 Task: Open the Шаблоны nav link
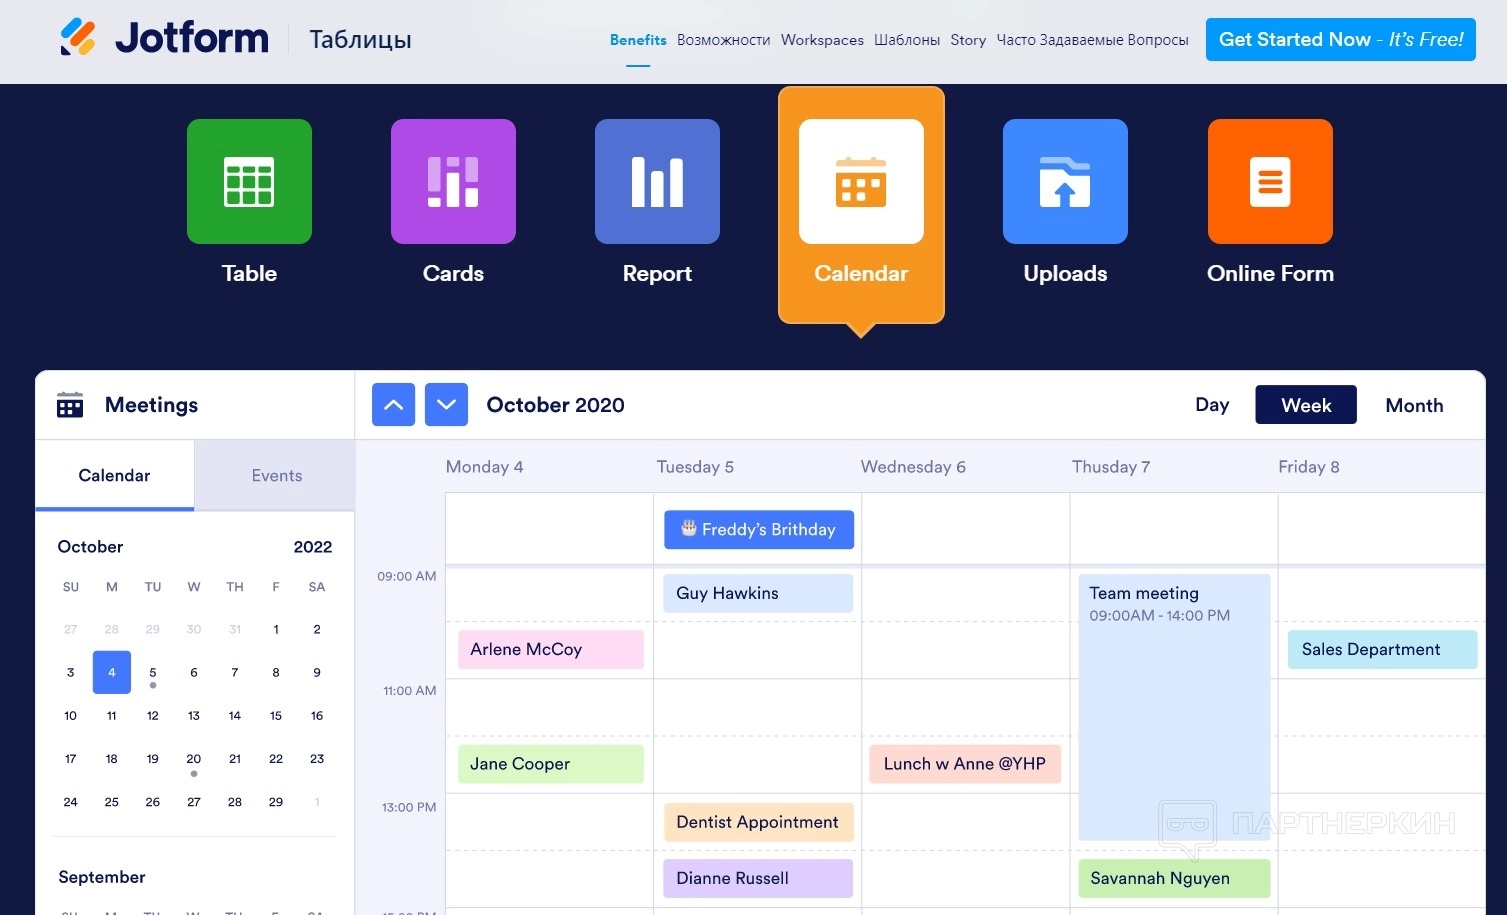(x=907, y=40)
